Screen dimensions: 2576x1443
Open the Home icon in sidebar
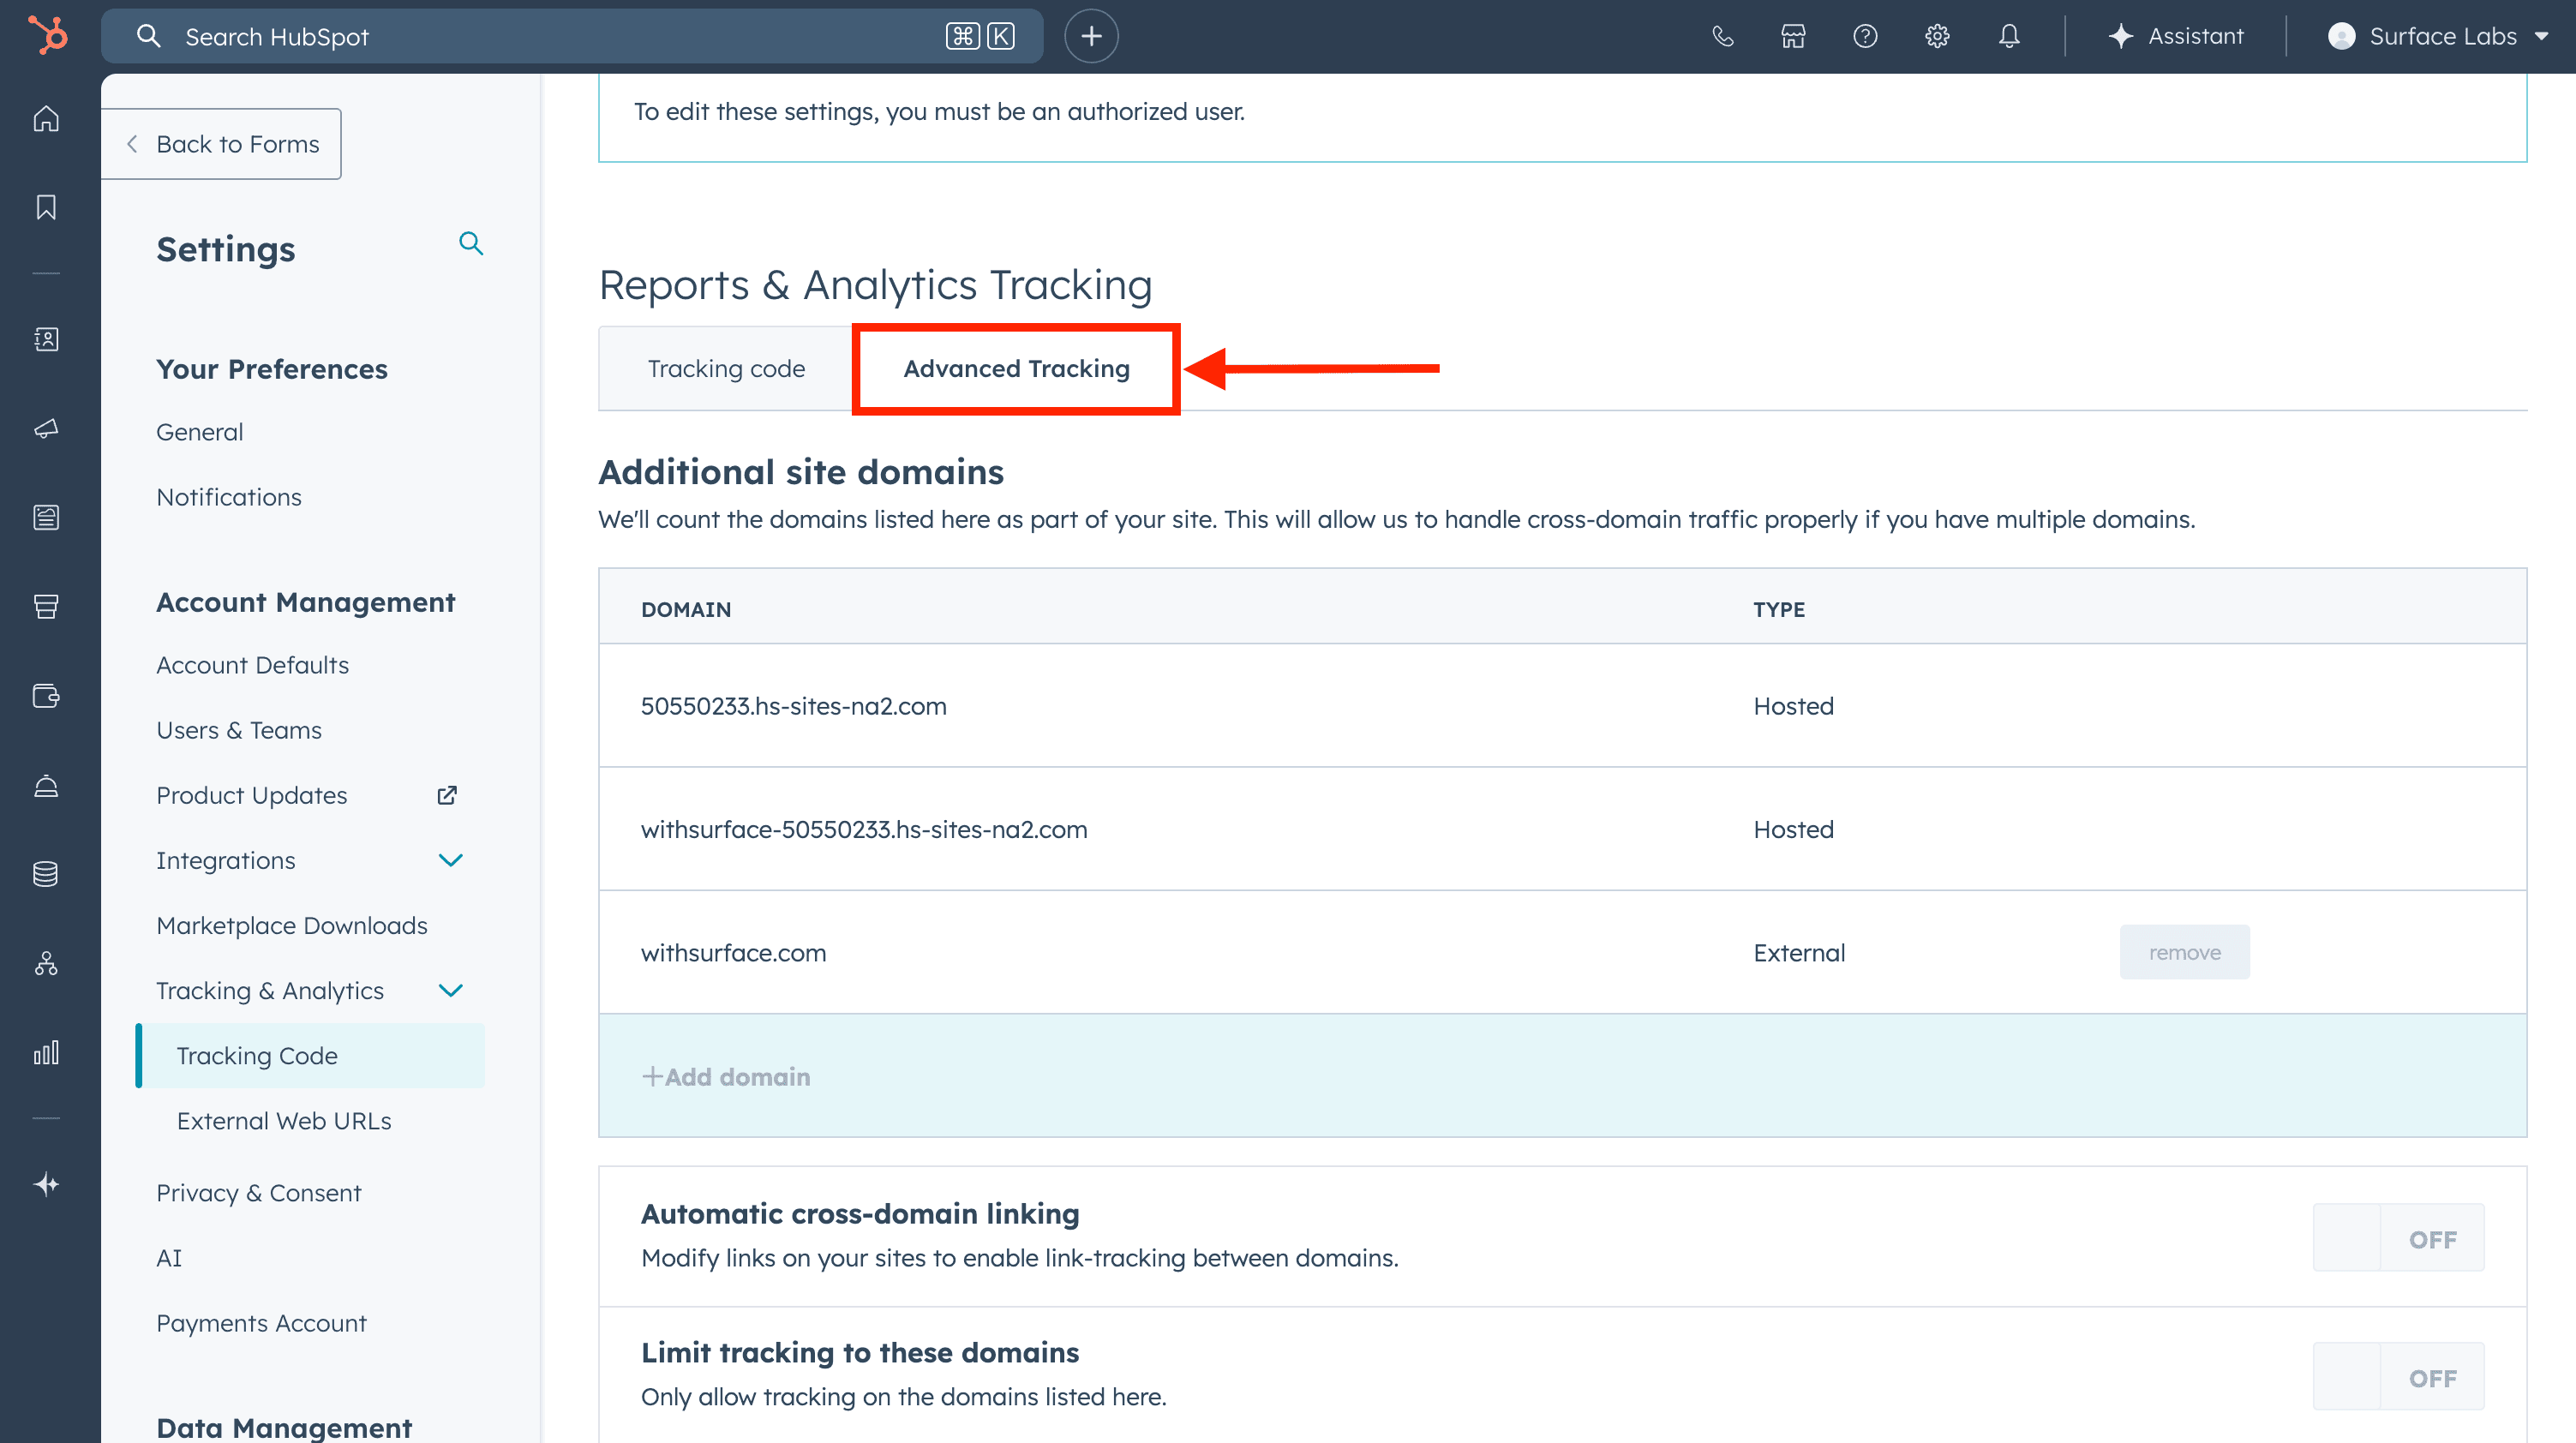coord(46,119)
